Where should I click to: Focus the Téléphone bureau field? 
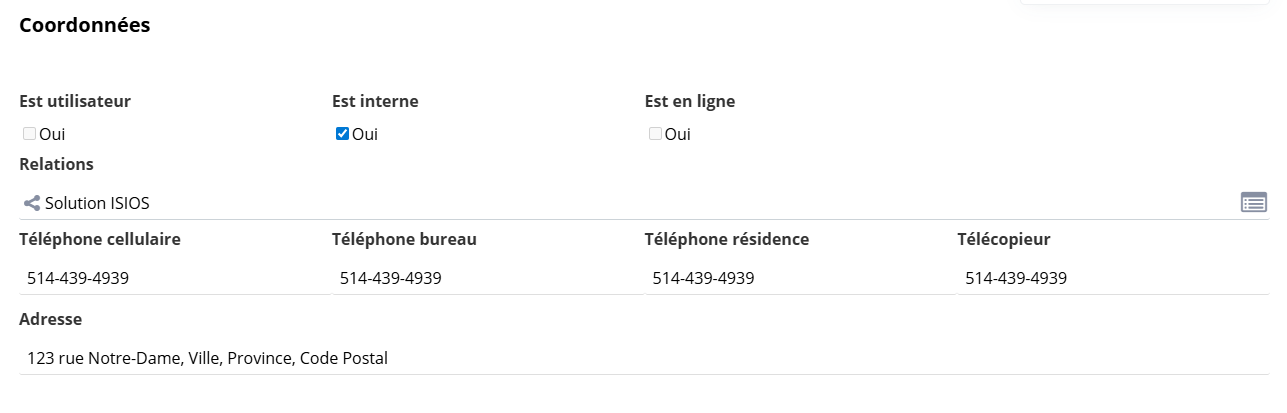coord(487,278)
